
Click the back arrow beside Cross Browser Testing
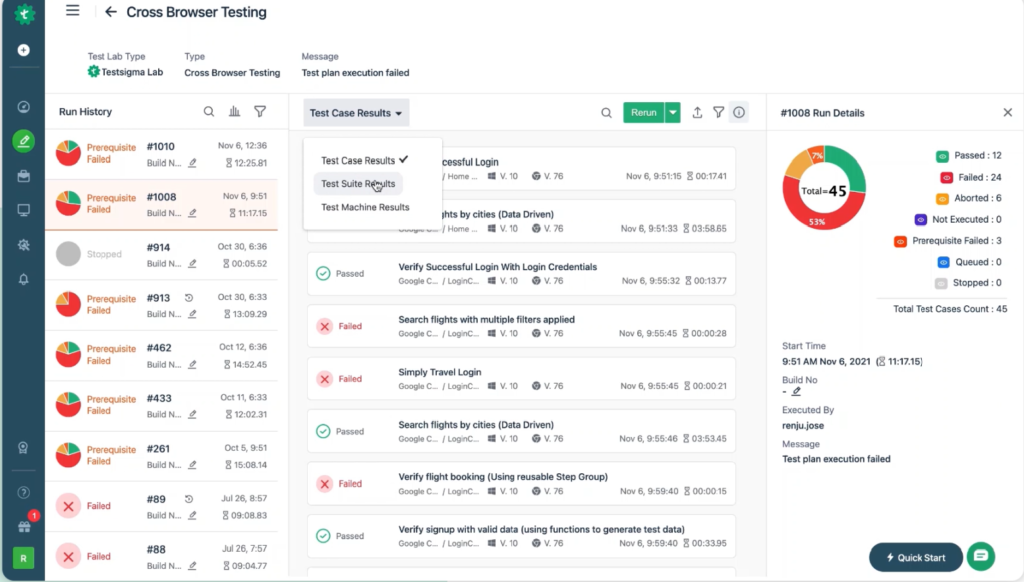(x=110, y=12)
